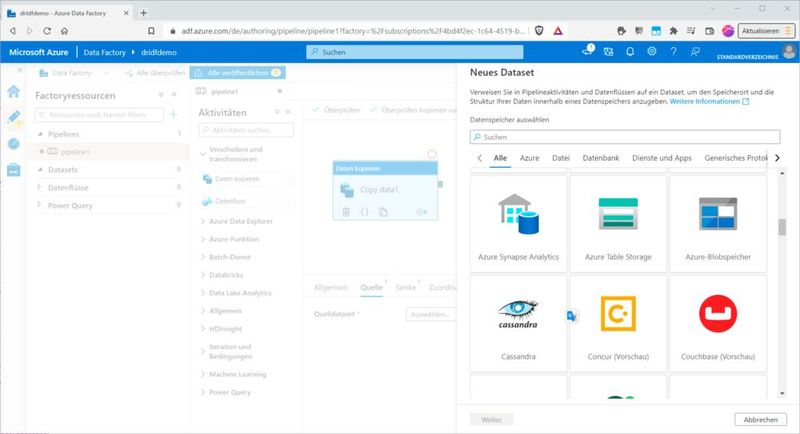
Task: Open the Weitere Informationen link
Action: pyautogui.click(x=709, y=102)
